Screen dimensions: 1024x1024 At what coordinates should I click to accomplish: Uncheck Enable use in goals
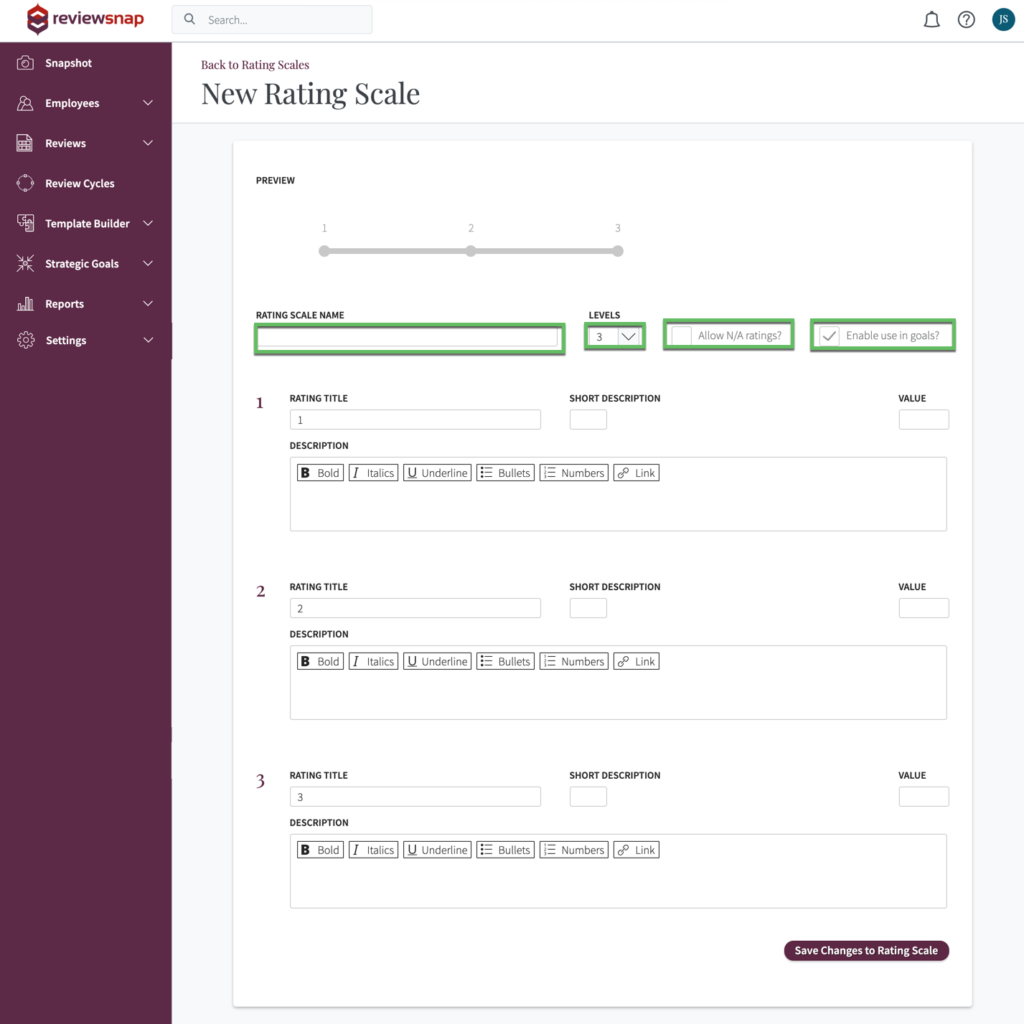829,335
